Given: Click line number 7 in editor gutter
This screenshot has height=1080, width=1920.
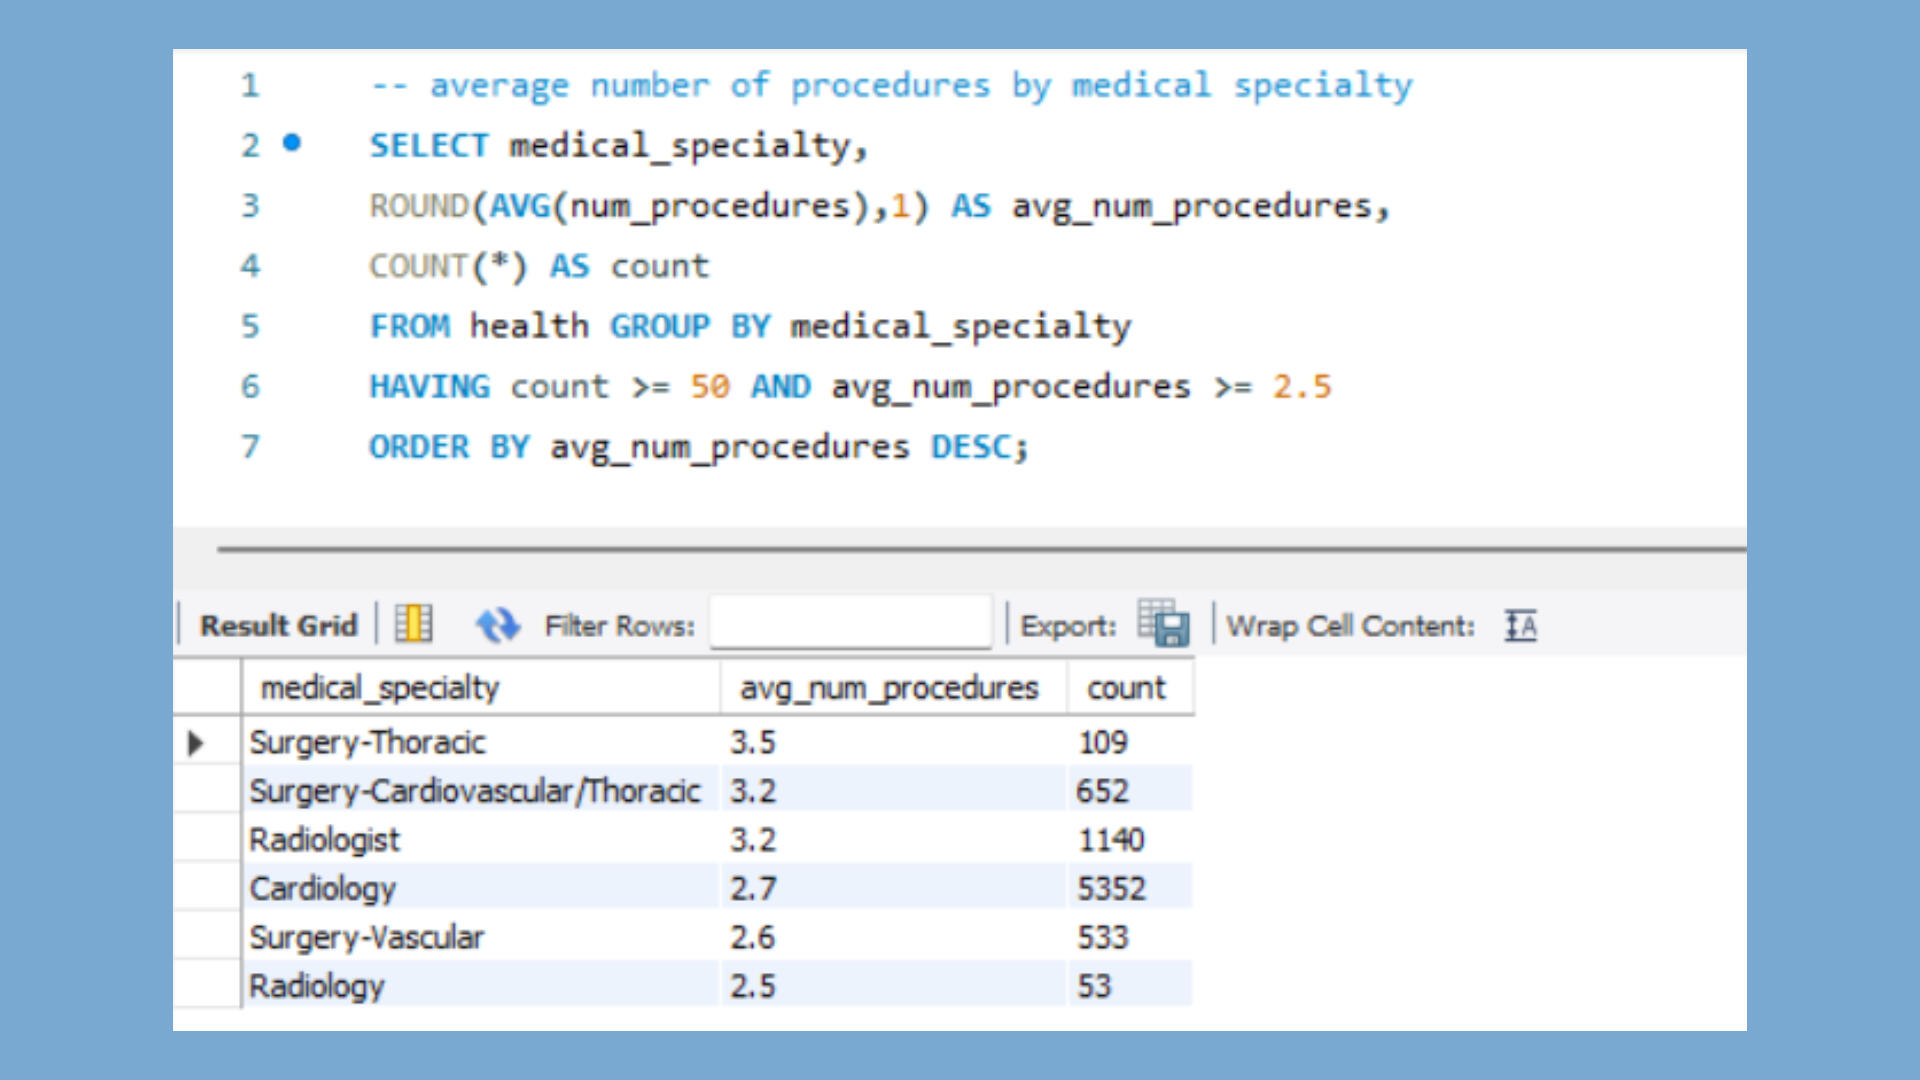Looking at the screenshot, I should 250,446.
